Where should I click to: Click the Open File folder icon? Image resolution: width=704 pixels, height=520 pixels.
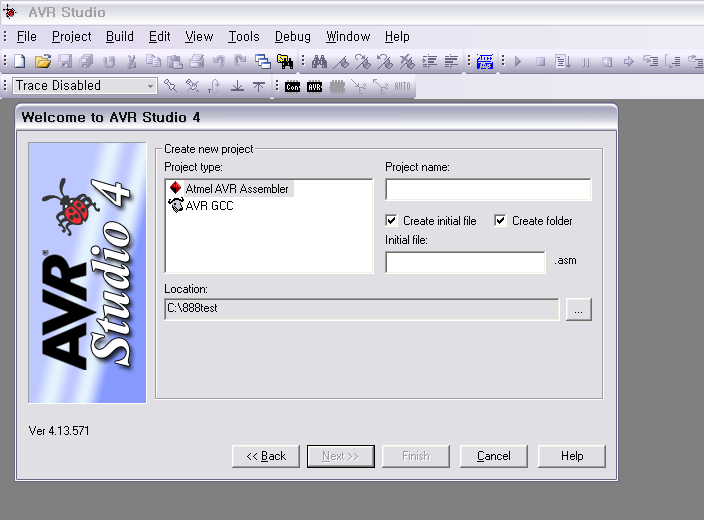43,61
